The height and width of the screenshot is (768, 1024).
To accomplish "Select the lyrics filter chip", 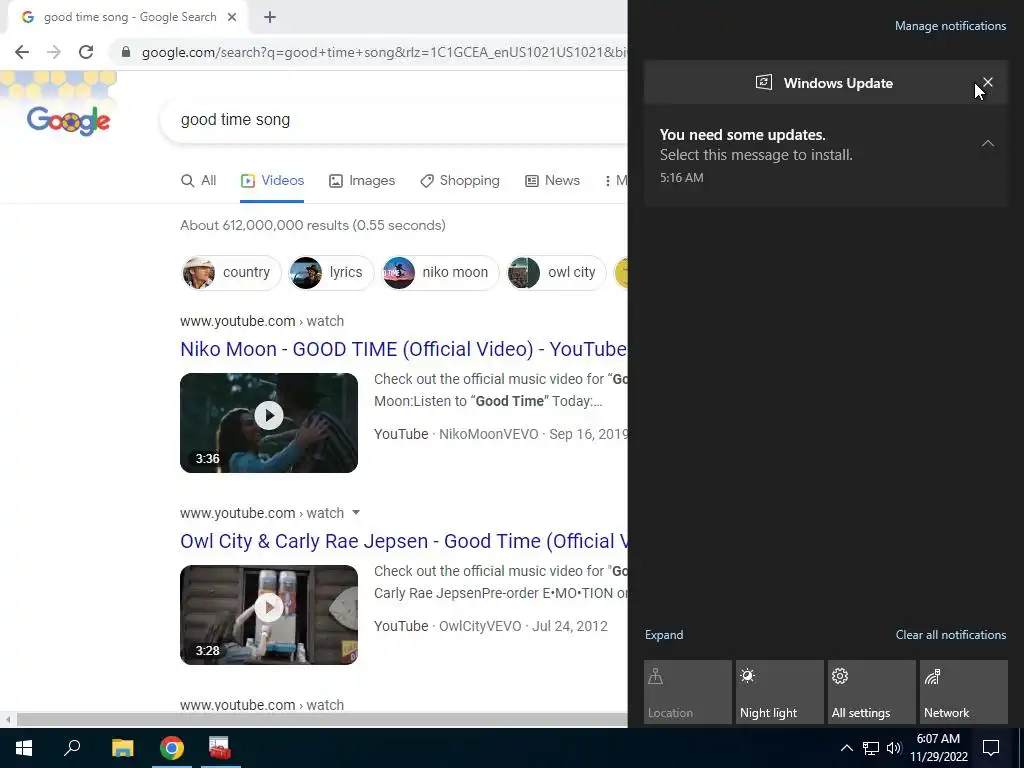I will (330, 272).
